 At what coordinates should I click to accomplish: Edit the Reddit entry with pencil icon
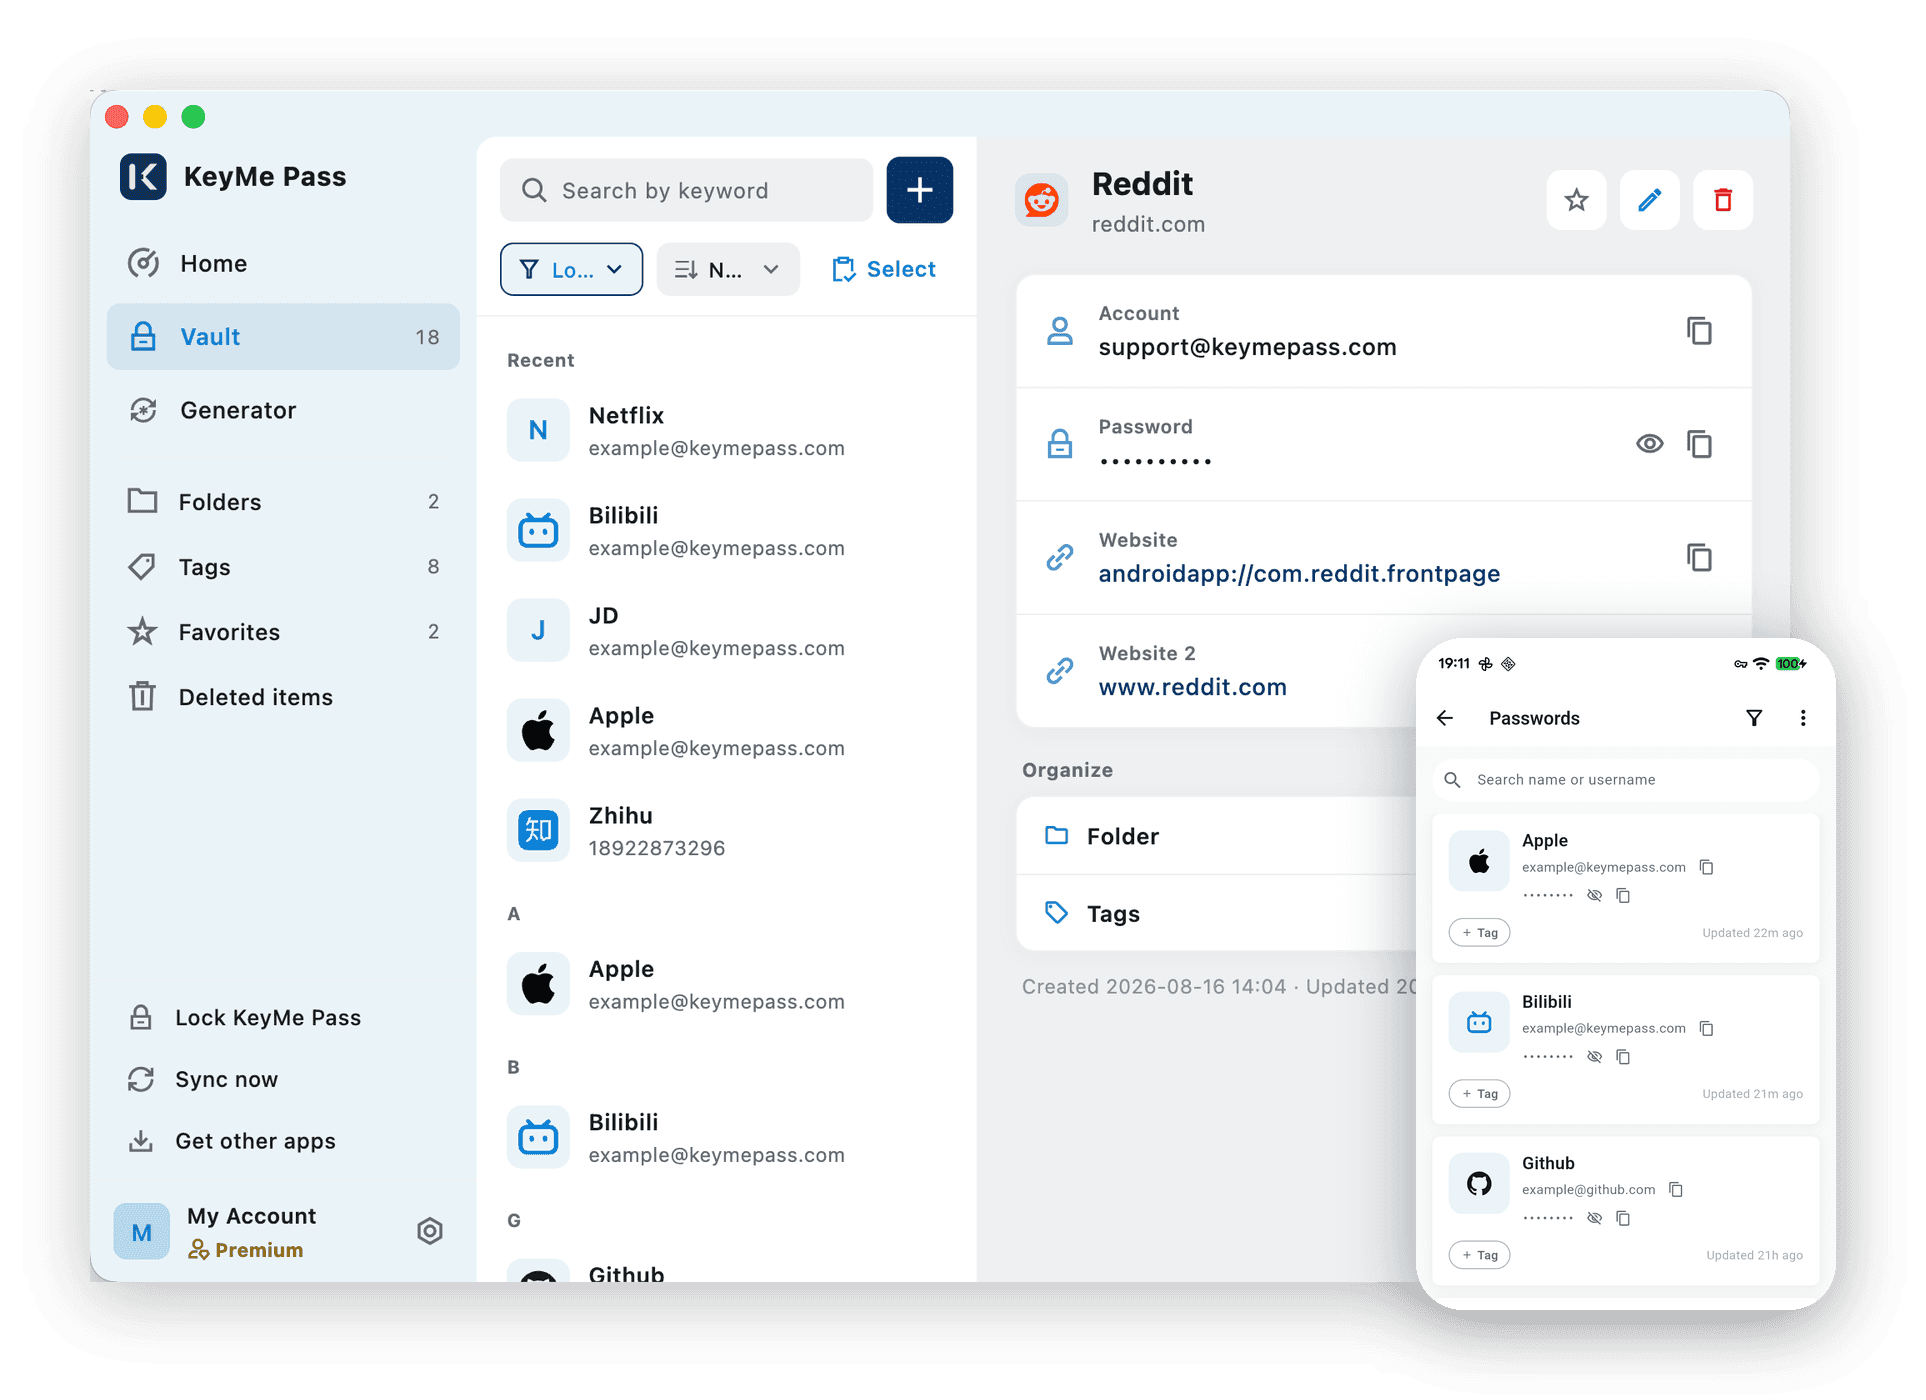(x=1649, y=200)
